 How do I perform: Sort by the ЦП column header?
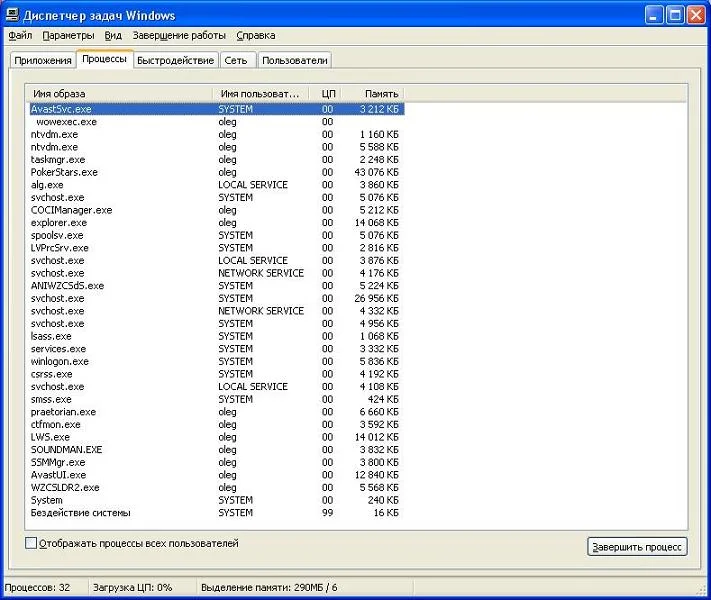click(x=325, y=94)
